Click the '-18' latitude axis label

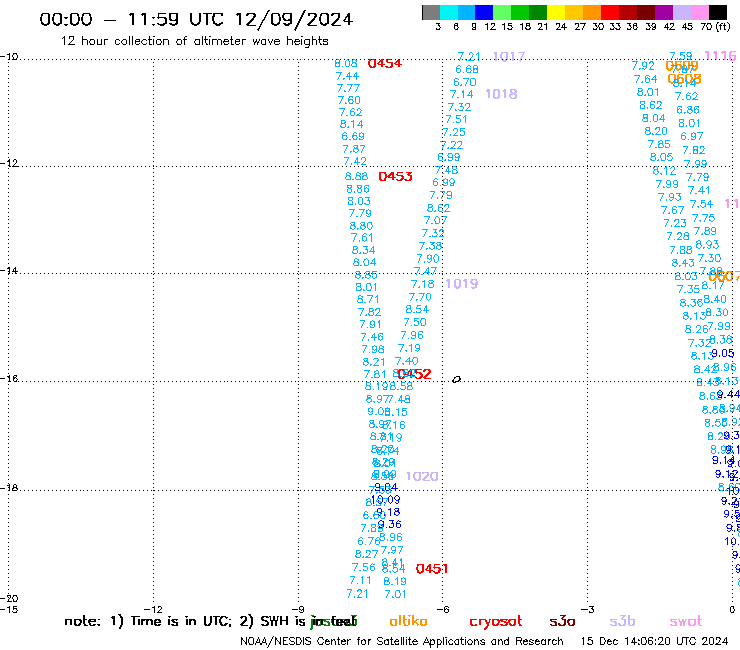tap(9, 487)
